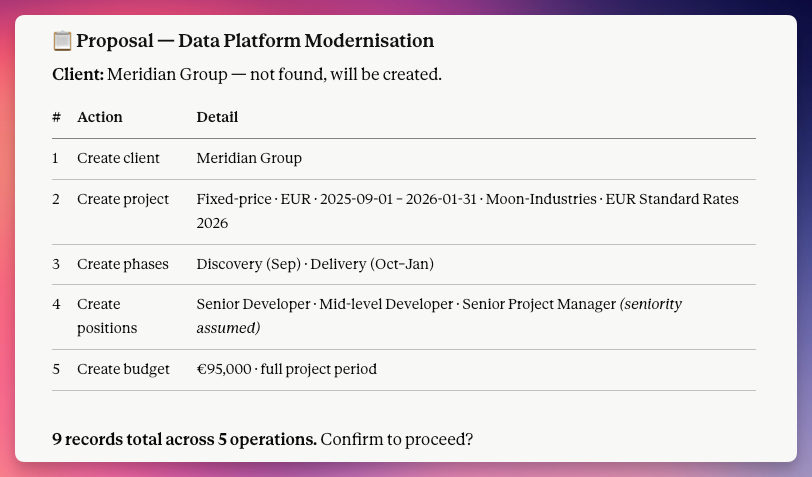Click the Discovery (Sep) phase detail
The height and width of the screenshot is (477, 812).
(249, 264)
